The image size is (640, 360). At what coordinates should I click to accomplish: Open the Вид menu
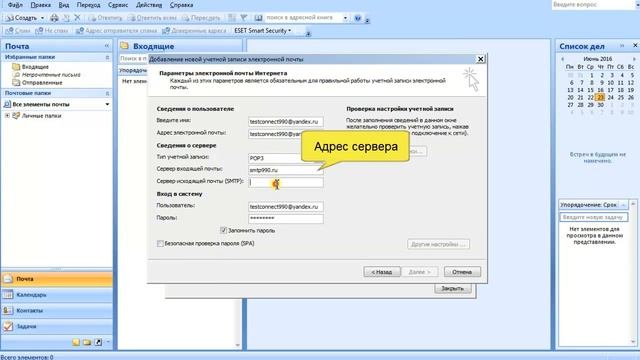pos(64,5)
